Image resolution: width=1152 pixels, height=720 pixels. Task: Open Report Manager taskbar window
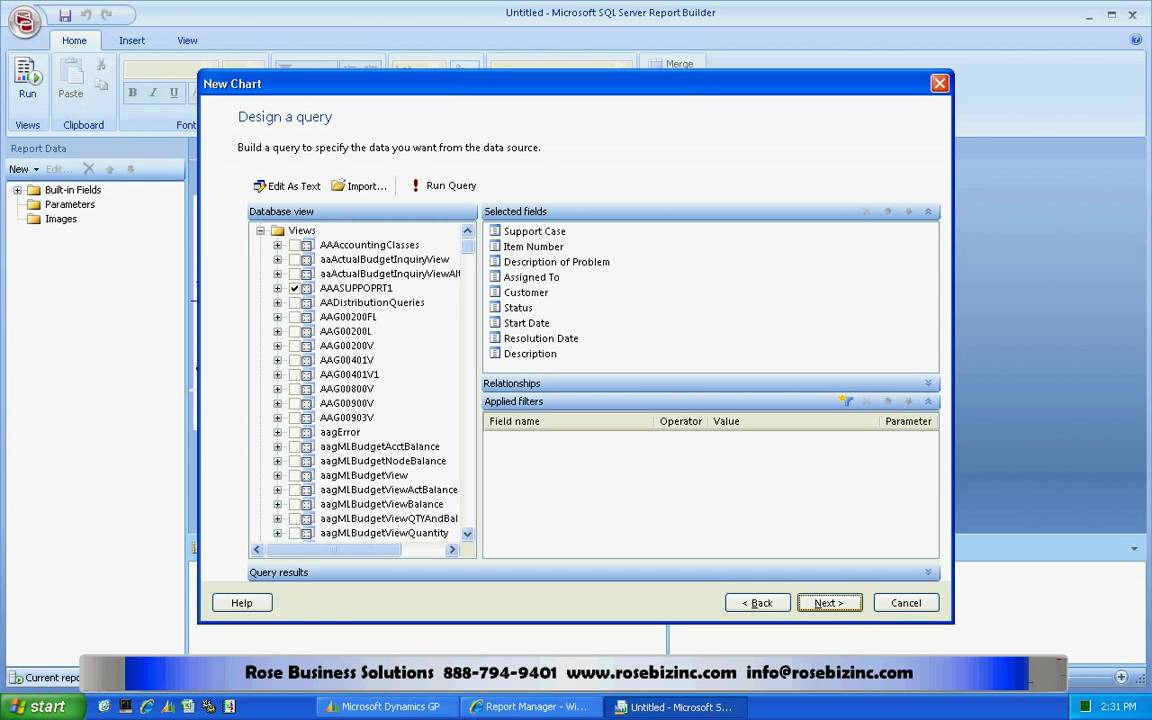coord(533,707)
